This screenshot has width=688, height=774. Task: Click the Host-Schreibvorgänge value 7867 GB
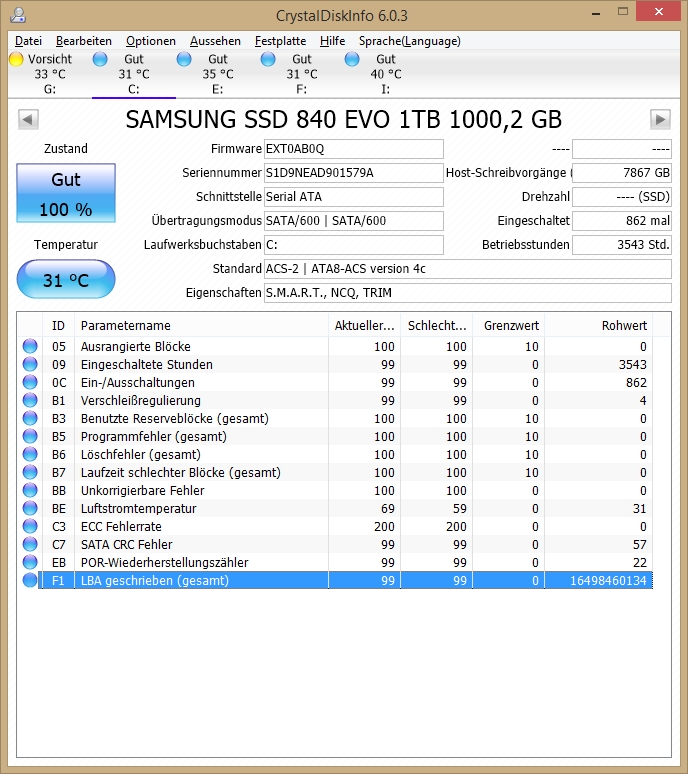[622, 173]
